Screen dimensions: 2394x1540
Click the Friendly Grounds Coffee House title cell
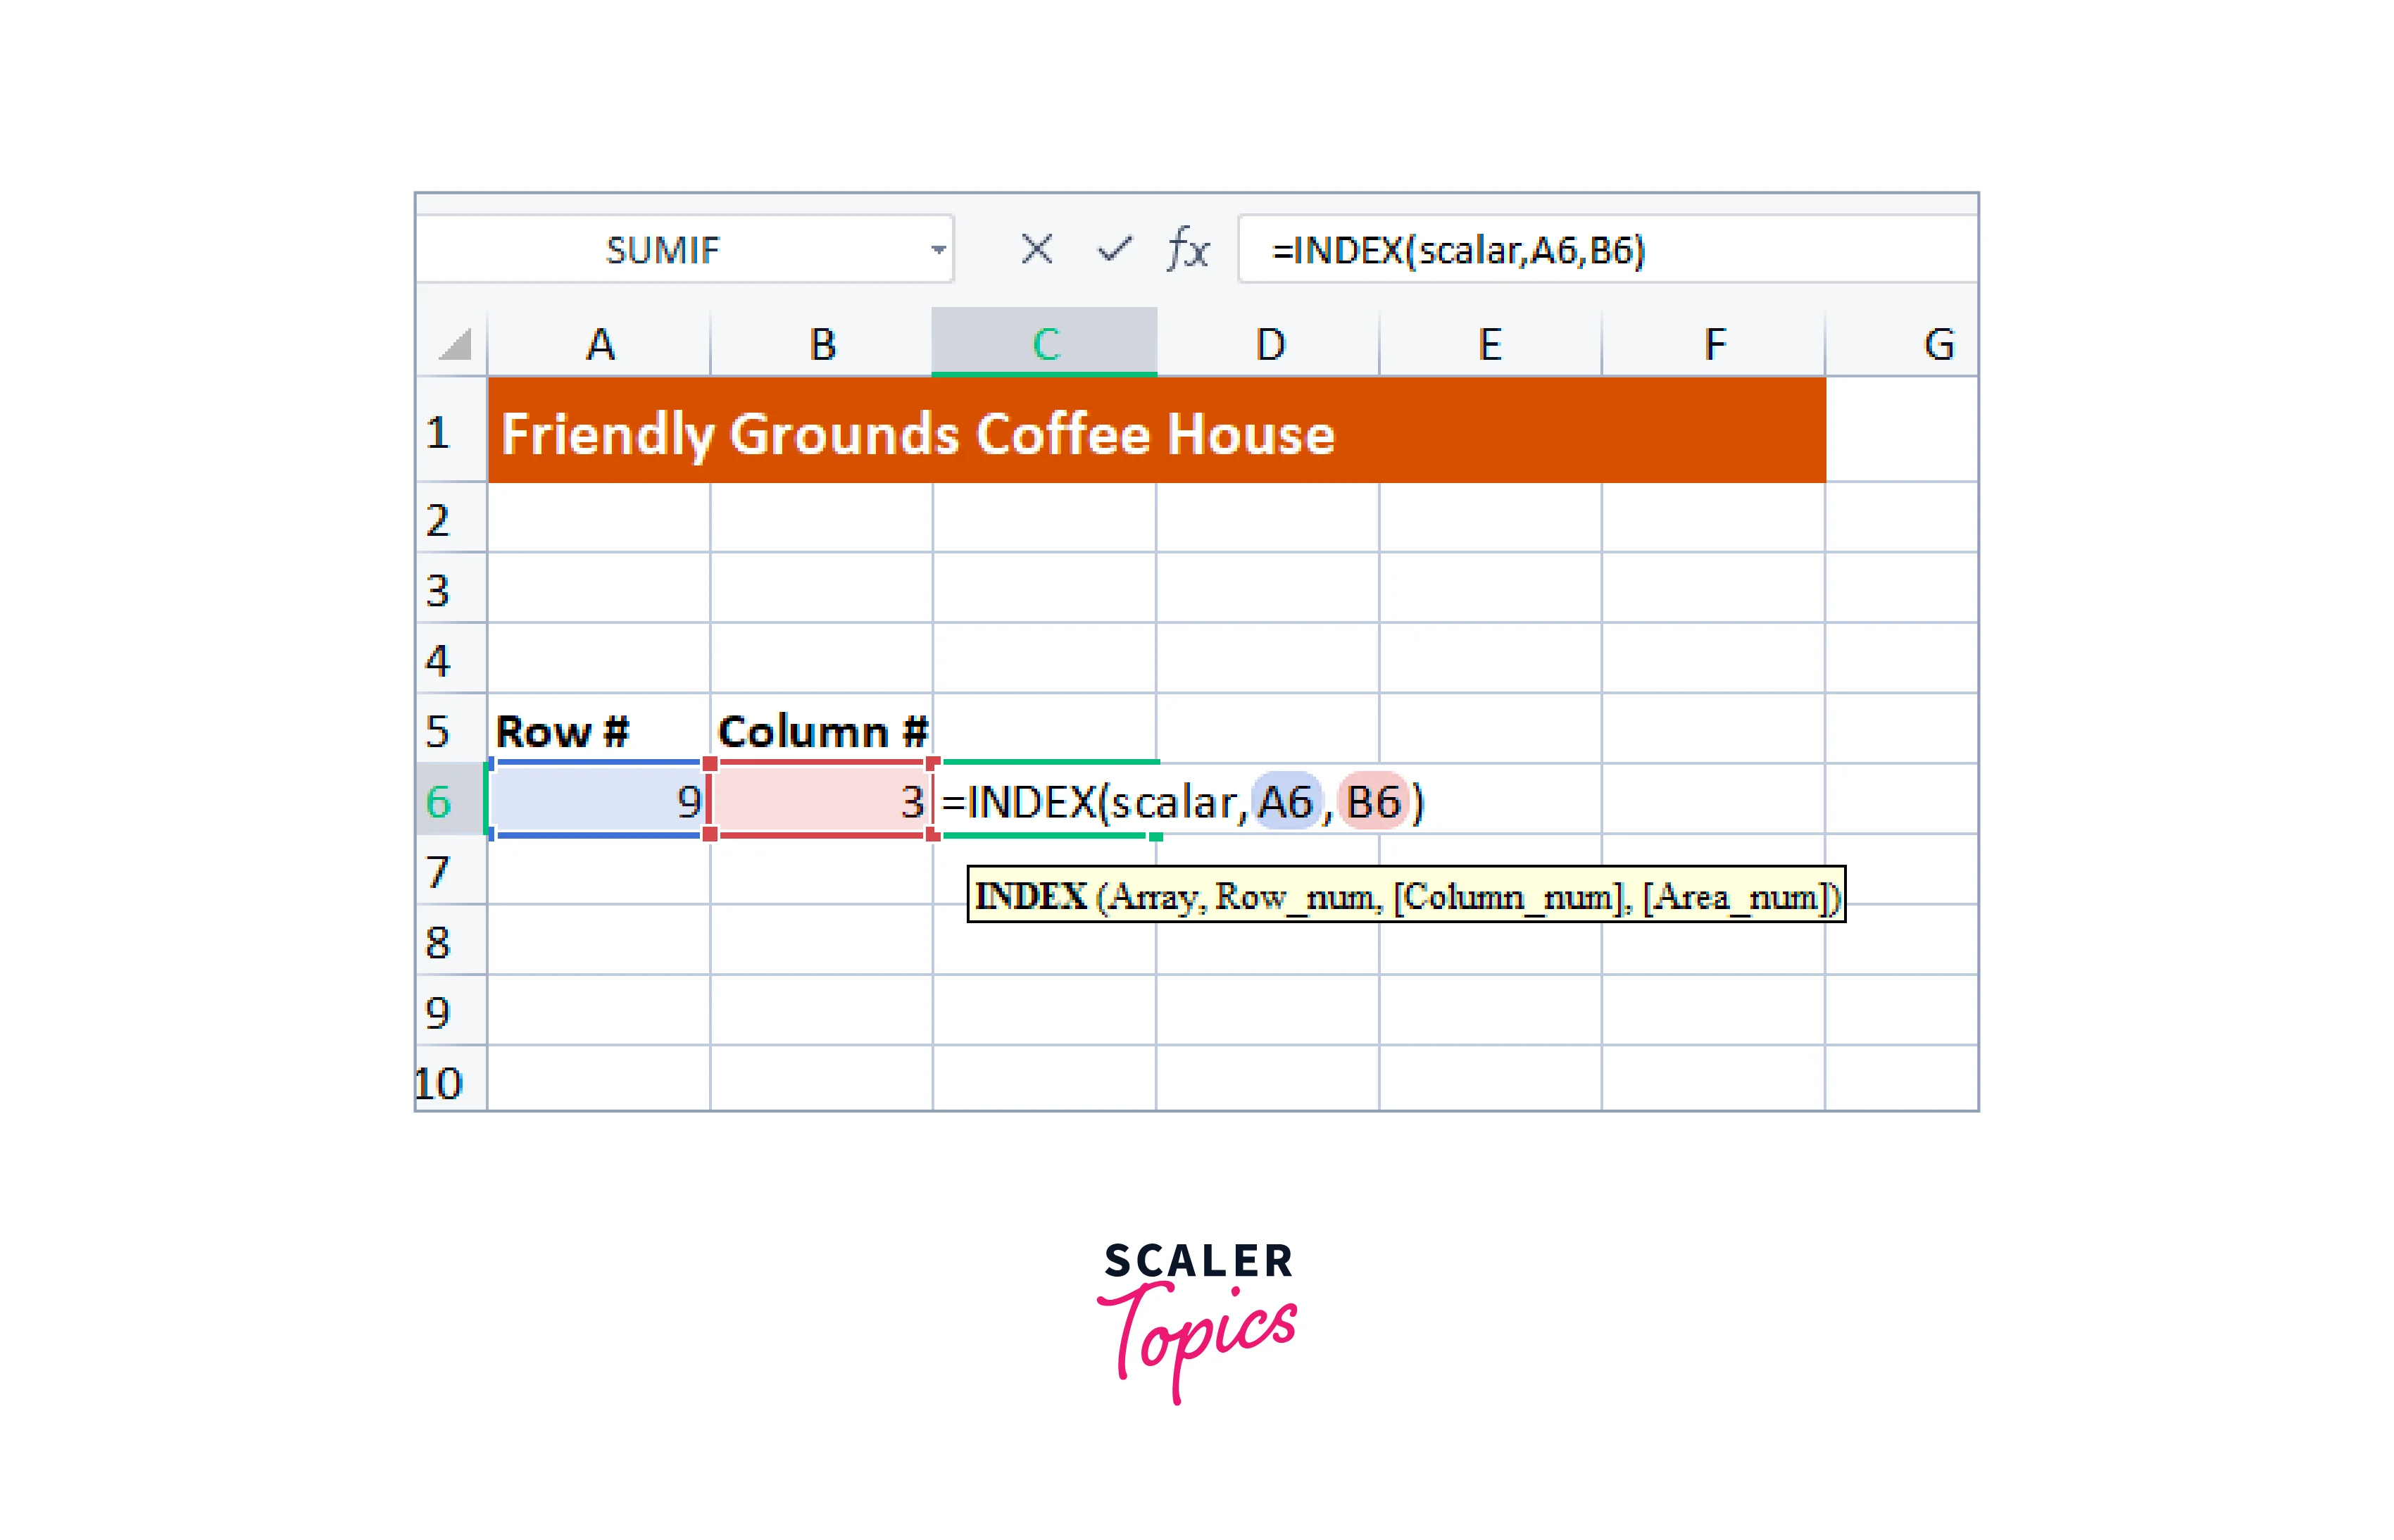click(x=917, y=433)
